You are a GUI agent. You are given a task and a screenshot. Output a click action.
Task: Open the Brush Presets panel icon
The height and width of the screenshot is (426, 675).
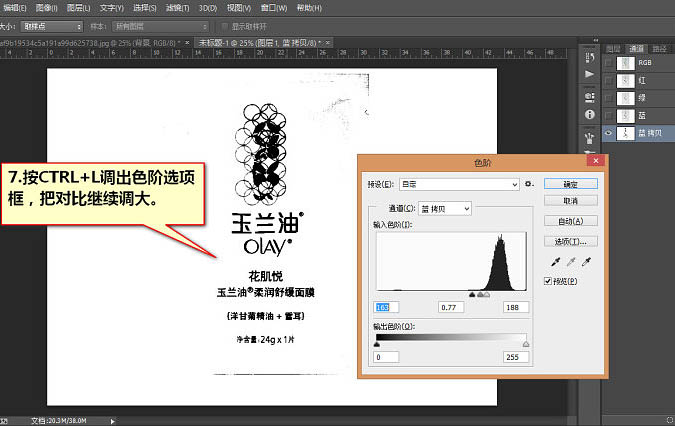[x=590, y=138]
